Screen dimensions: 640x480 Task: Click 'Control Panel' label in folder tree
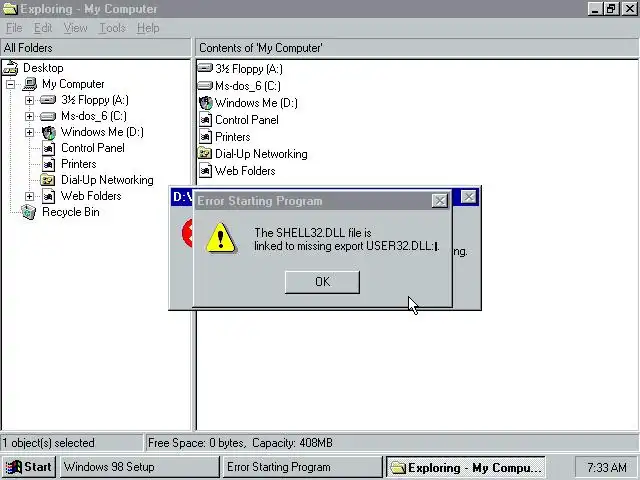click(93, 148)
